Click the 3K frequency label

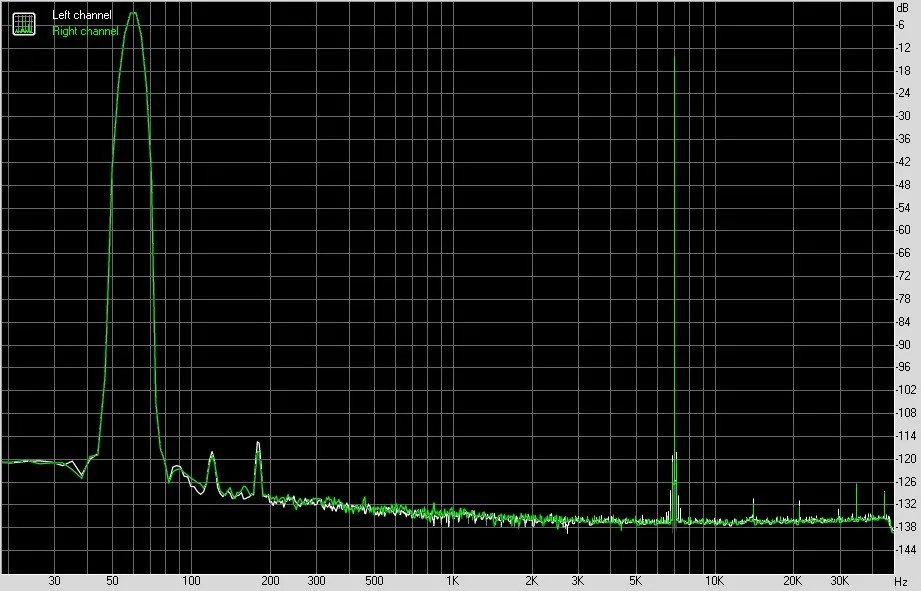[x=577, y=581]
